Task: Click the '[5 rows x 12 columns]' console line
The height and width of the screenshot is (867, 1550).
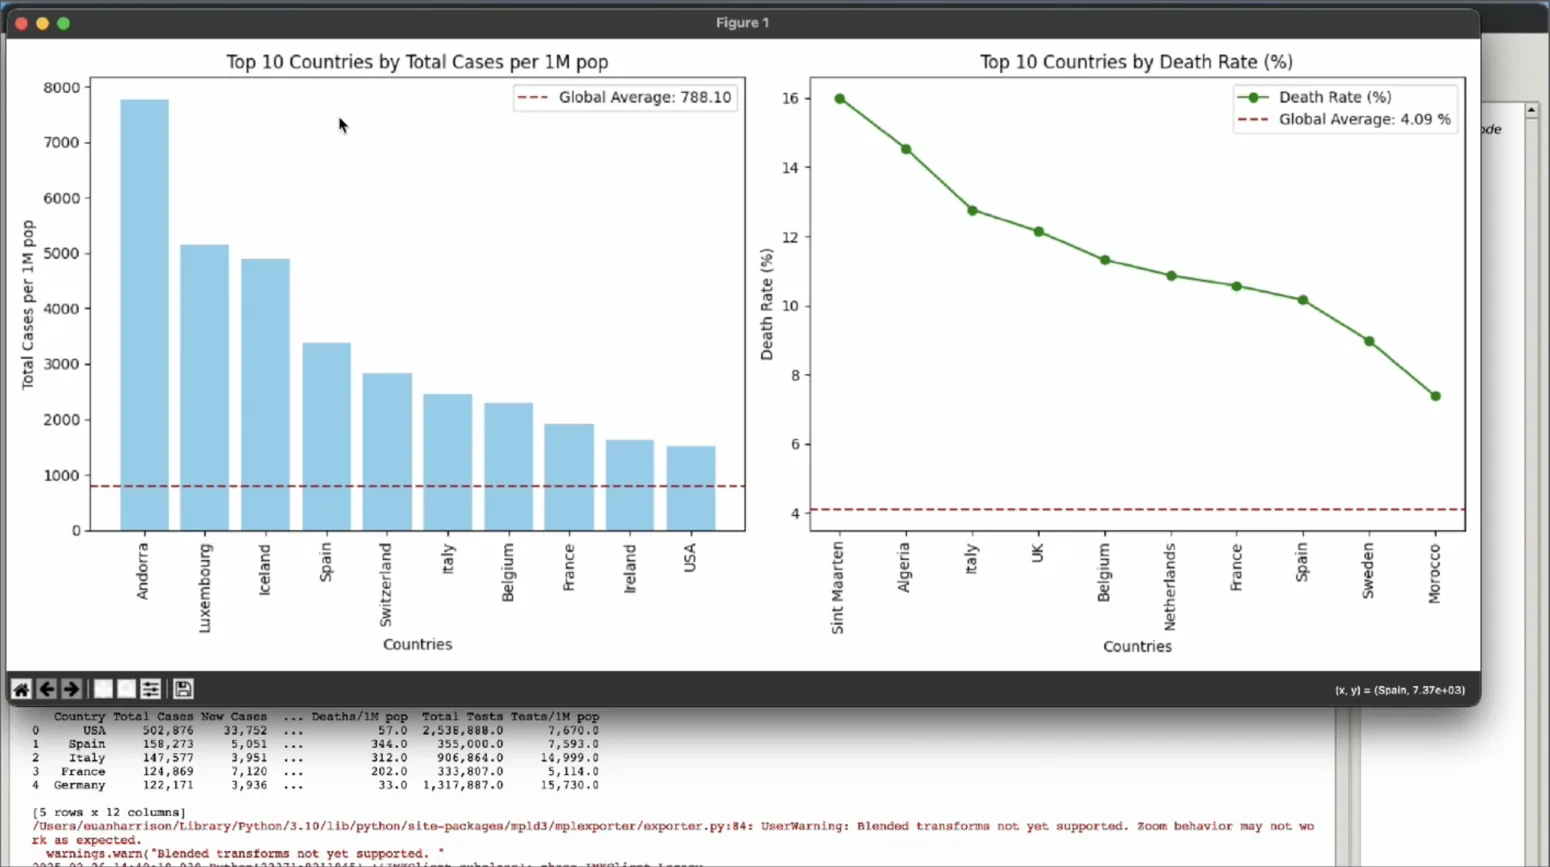Action: (x=109, y=813)
